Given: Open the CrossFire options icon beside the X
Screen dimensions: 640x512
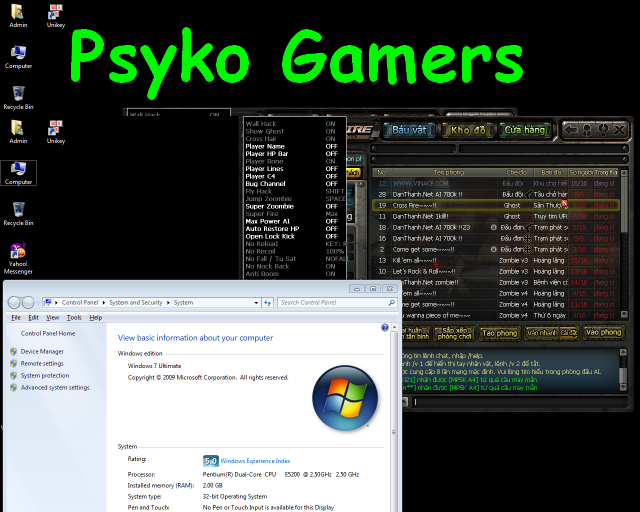Looking at the screenshot, I should [x=603, y=130].
